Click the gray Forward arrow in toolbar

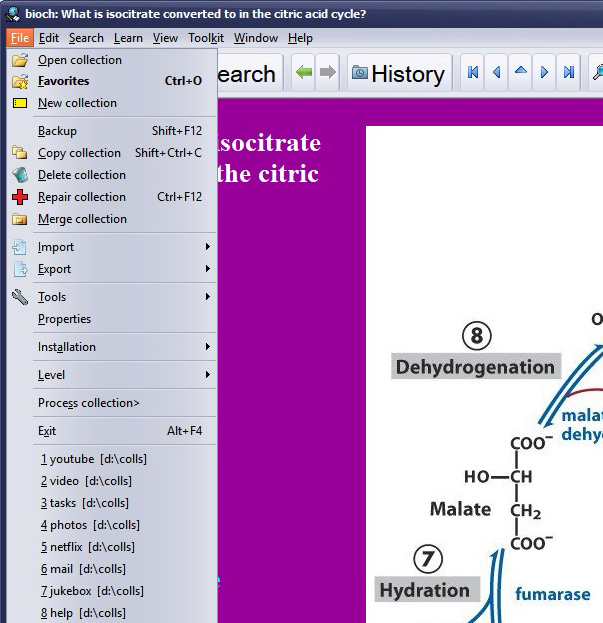tap(327, 73)
